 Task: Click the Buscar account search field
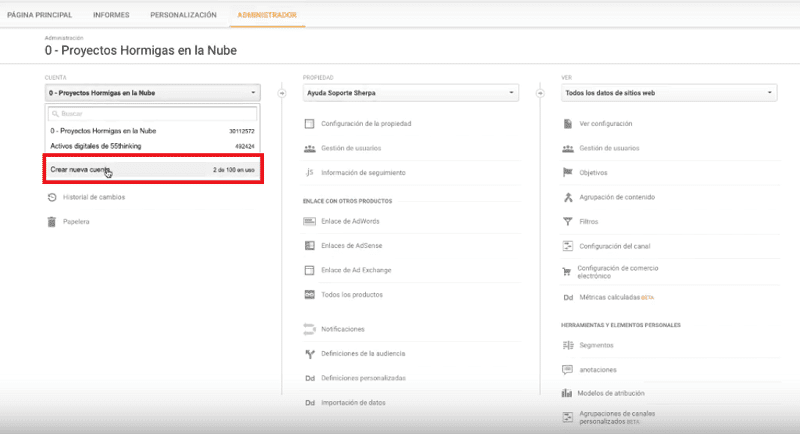click(153, 114)
